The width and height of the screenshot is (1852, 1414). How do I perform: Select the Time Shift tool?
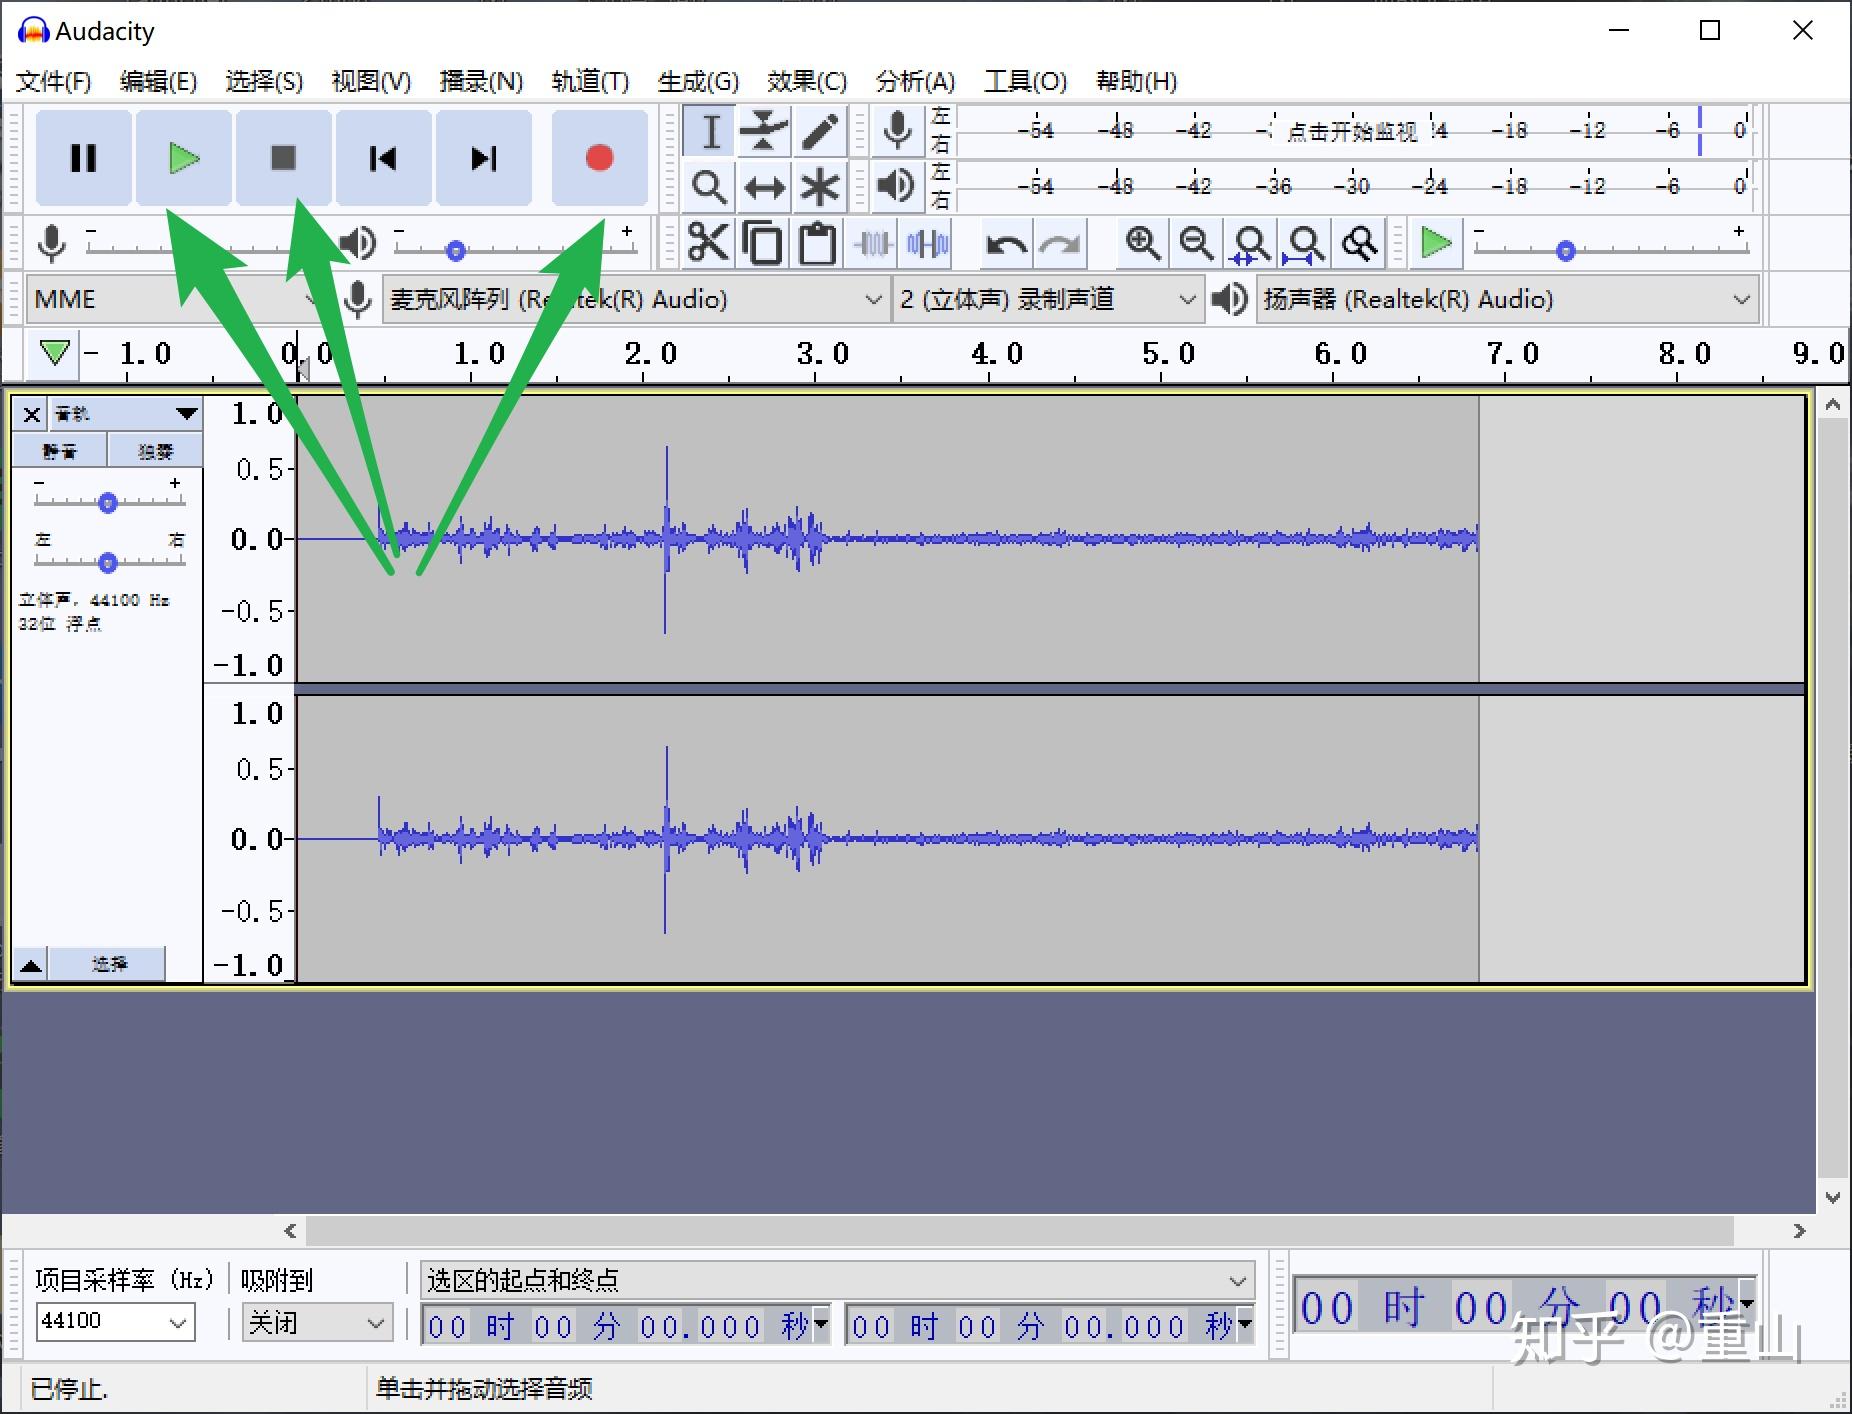tap(765, 186)
